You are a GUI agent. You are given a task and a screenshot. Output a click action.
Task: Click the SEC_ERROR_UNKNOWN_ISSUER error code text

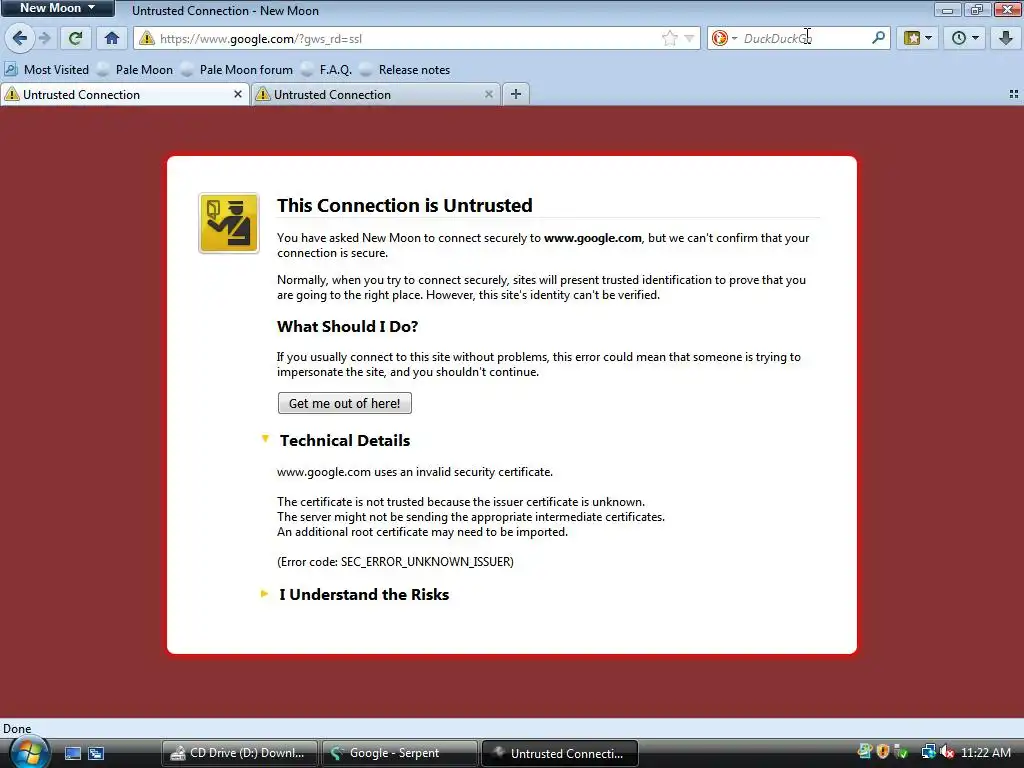coord(427,562)
